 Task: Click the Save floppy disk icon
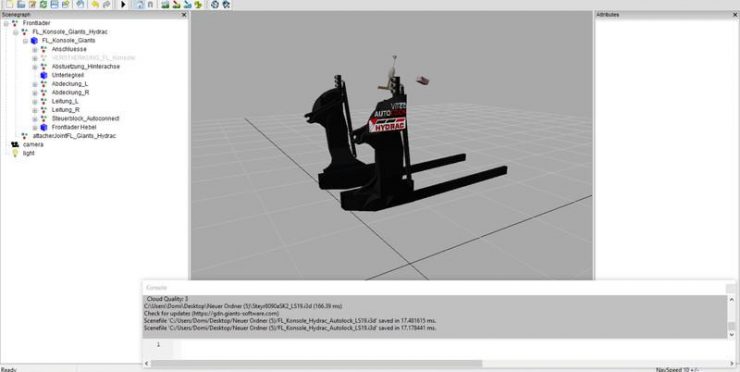(x=54, y=4)
